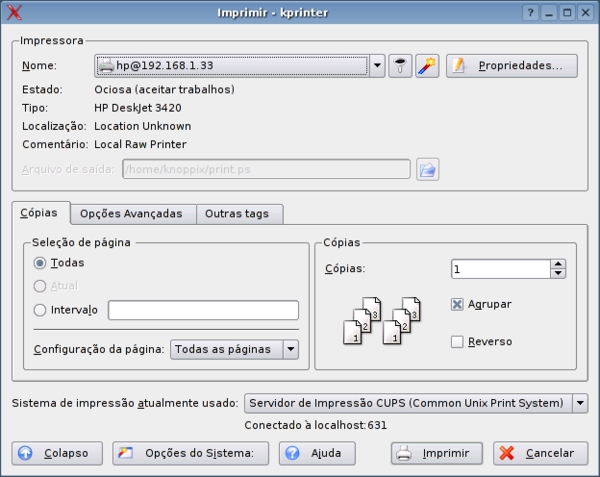Click the Imprimir print button
The image size is (600, 477).
(x=437, y=453)
